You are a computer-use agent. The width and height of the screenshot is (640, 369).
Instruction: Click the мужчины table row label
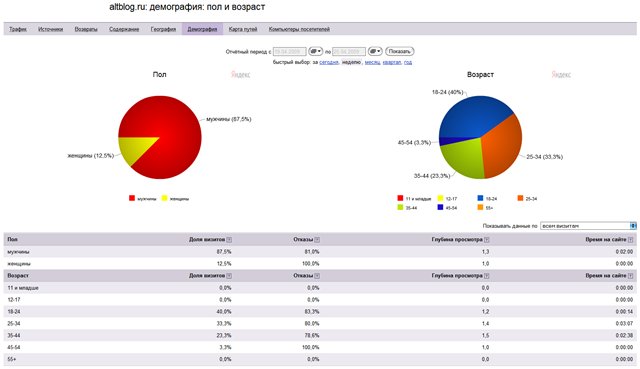tap(18, 252)
